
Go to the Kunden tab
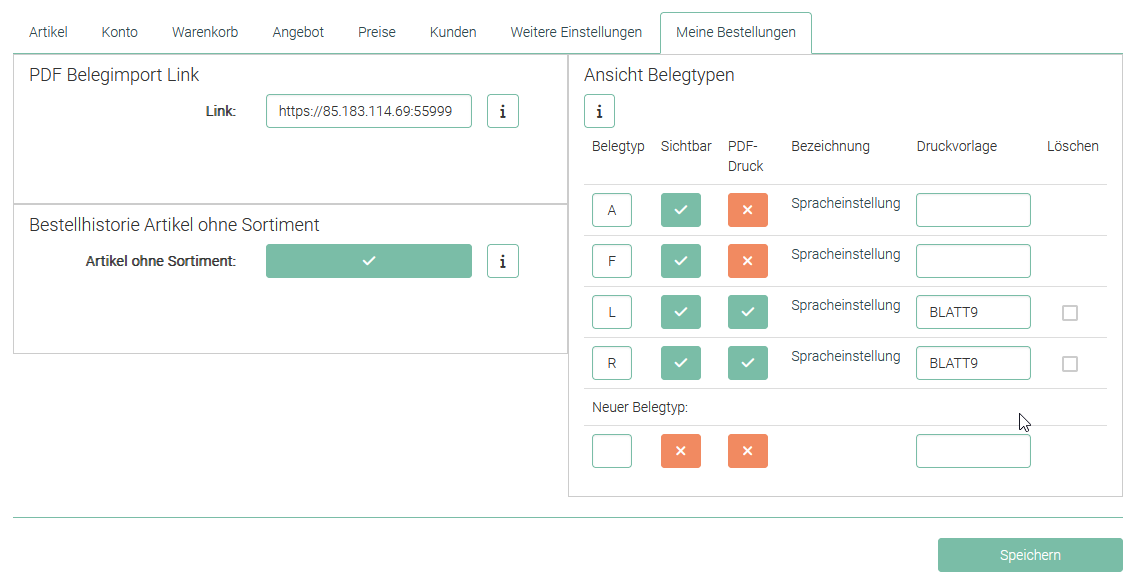pyautogui.click(x=453, y=32)
